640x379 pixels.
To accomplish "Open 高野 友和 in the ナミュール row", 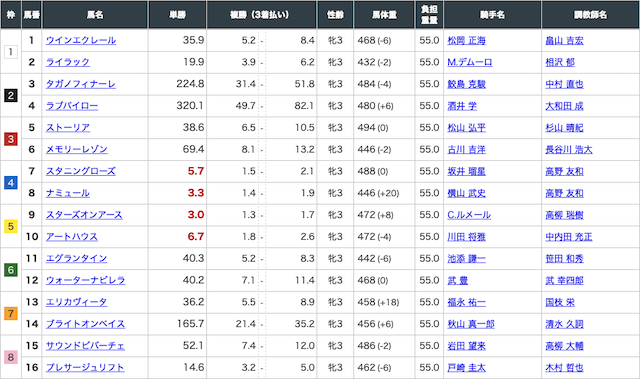I will pyautogui.click(x=564, y=193).
